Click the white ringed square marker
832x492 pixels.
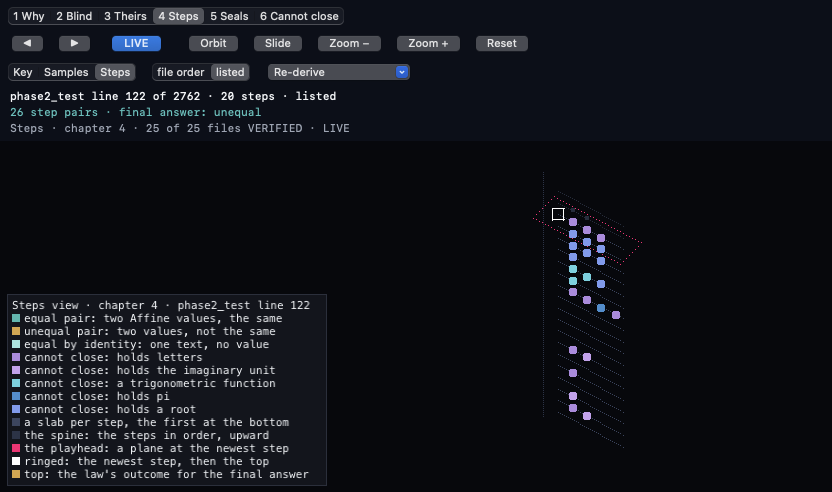click(558, 214)
